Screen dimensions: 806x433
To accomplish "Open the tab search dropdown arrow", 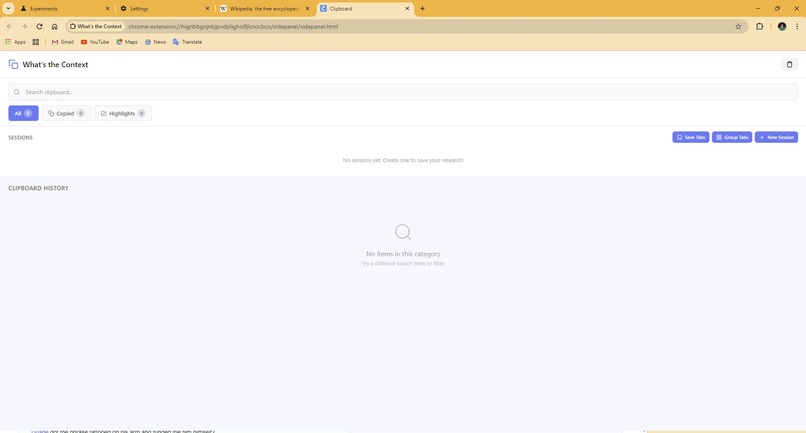I will point(8,9).
